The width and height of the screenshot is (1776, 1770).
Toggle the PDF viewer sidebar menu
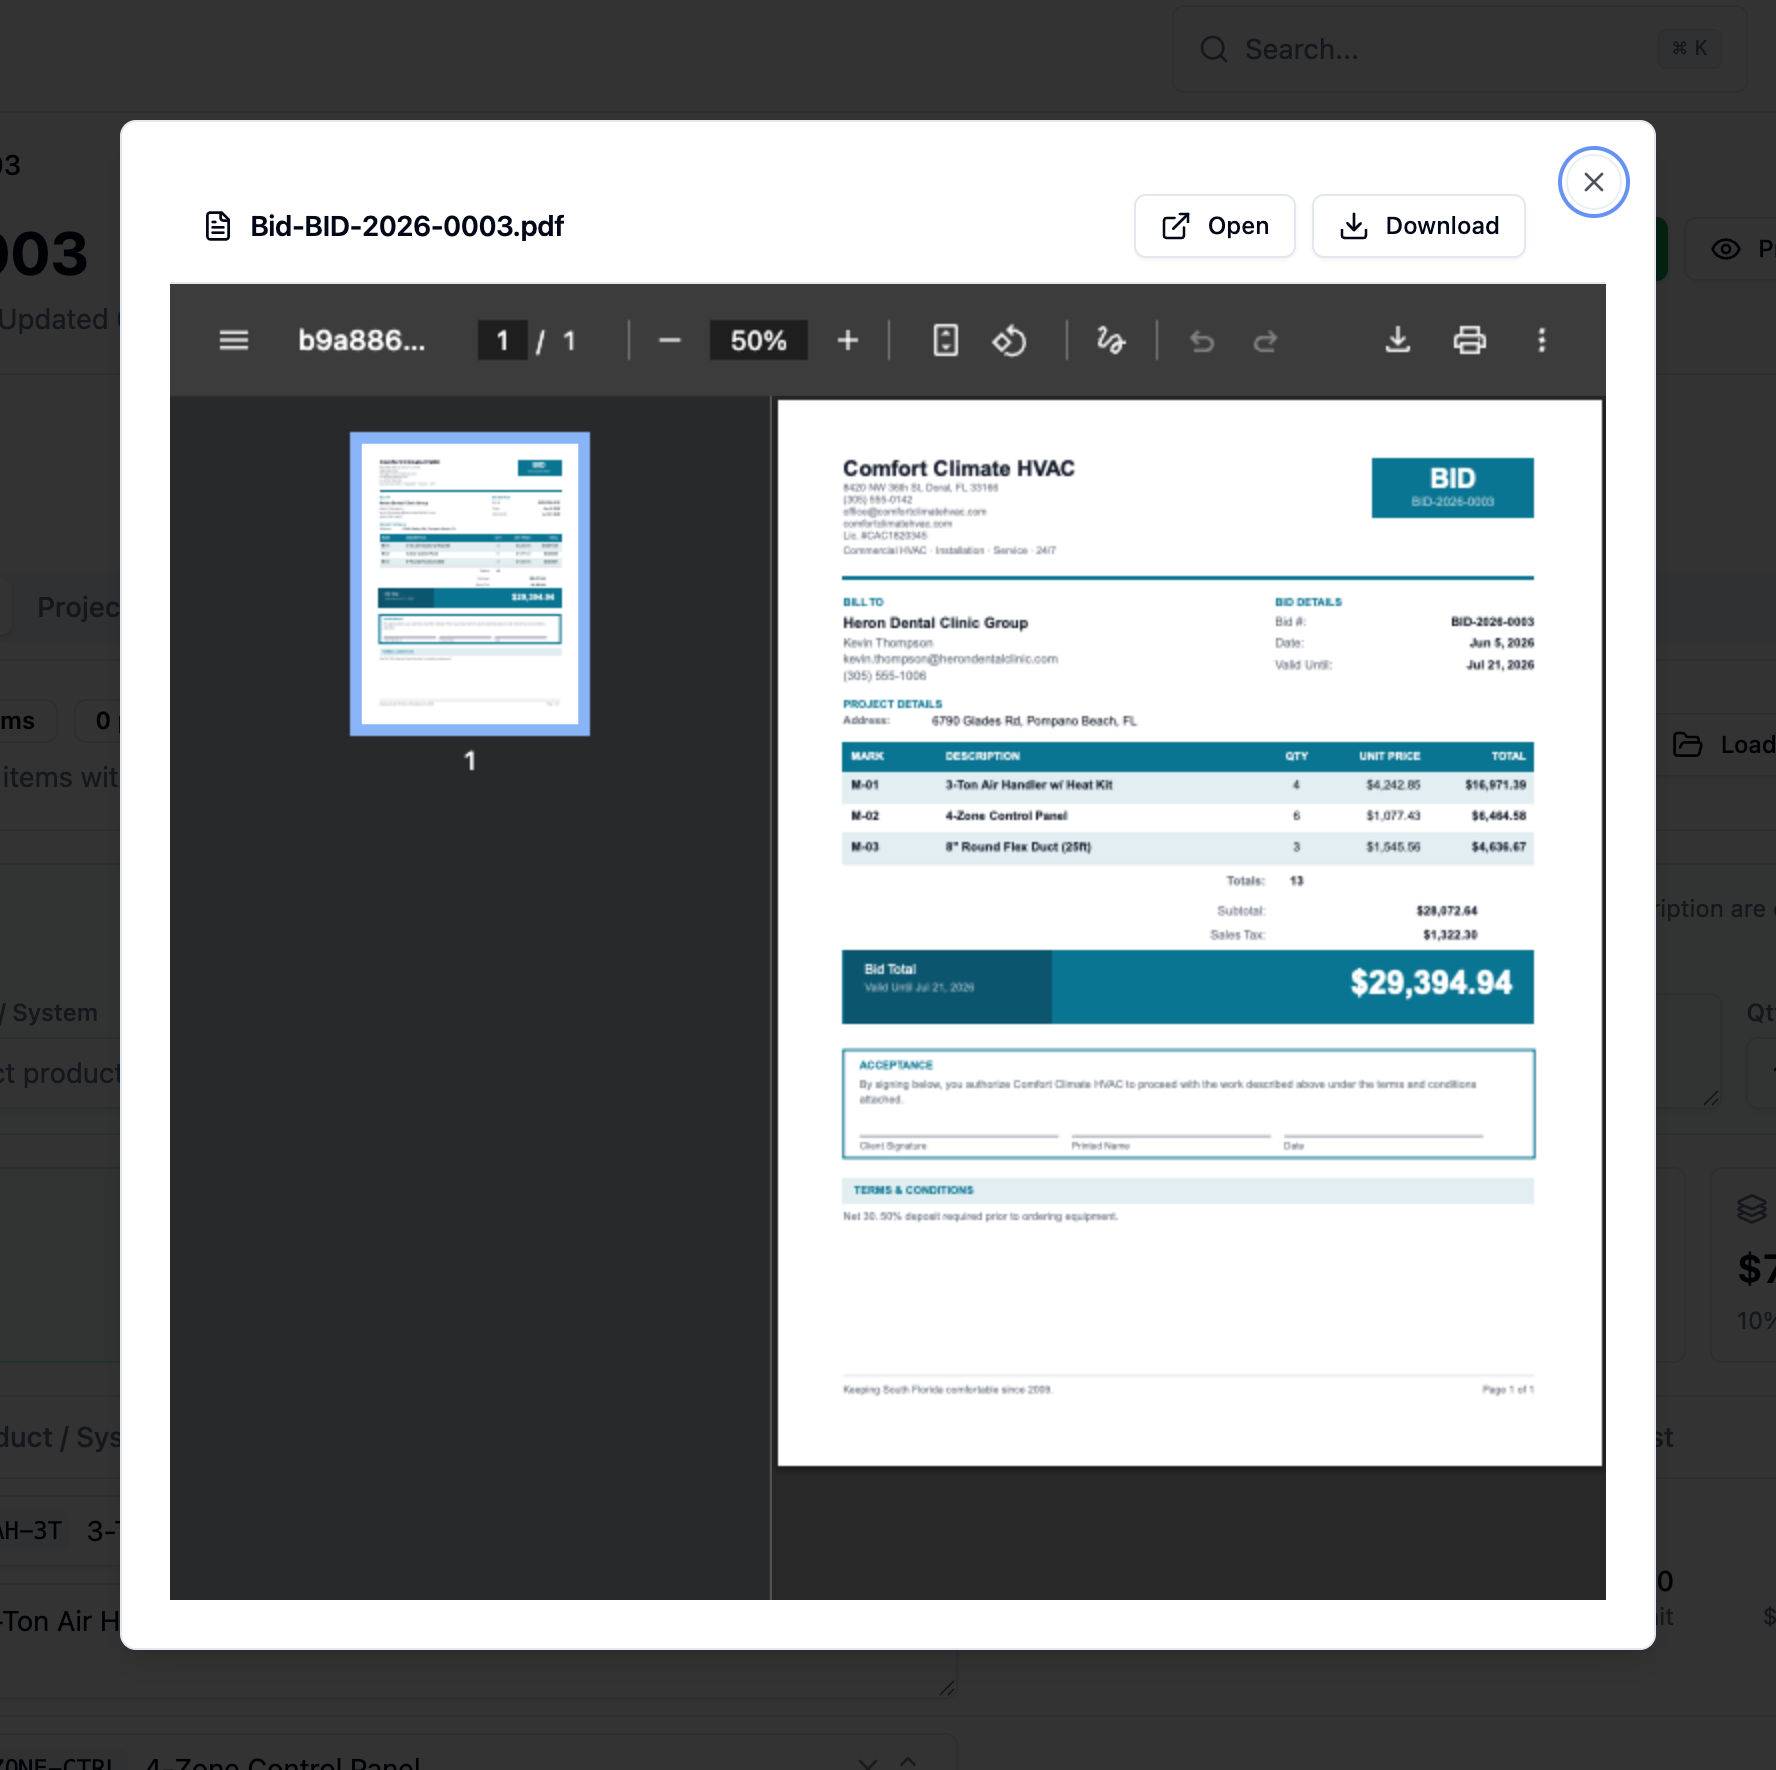(234, 341)
